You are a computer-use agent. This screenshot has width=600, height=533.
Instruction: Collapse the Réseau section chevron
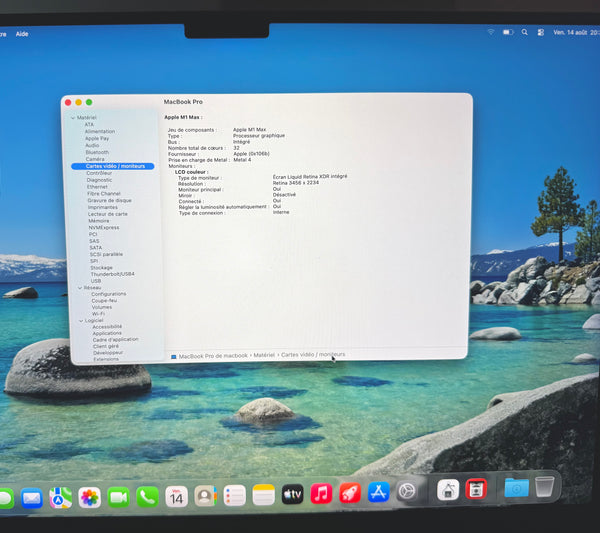80,288
